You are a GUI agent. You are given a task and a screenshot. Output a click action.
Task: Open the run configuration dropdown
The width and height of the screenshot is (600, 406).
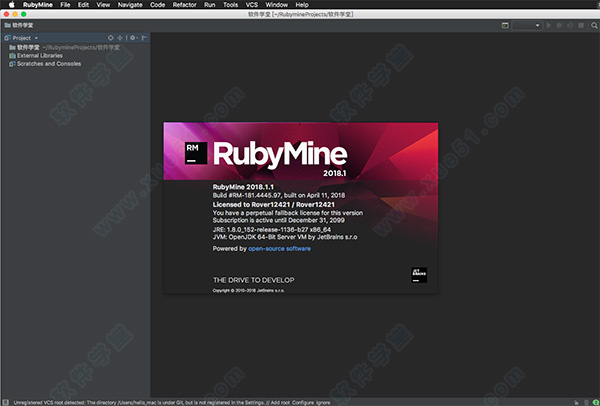coord(527,25)
